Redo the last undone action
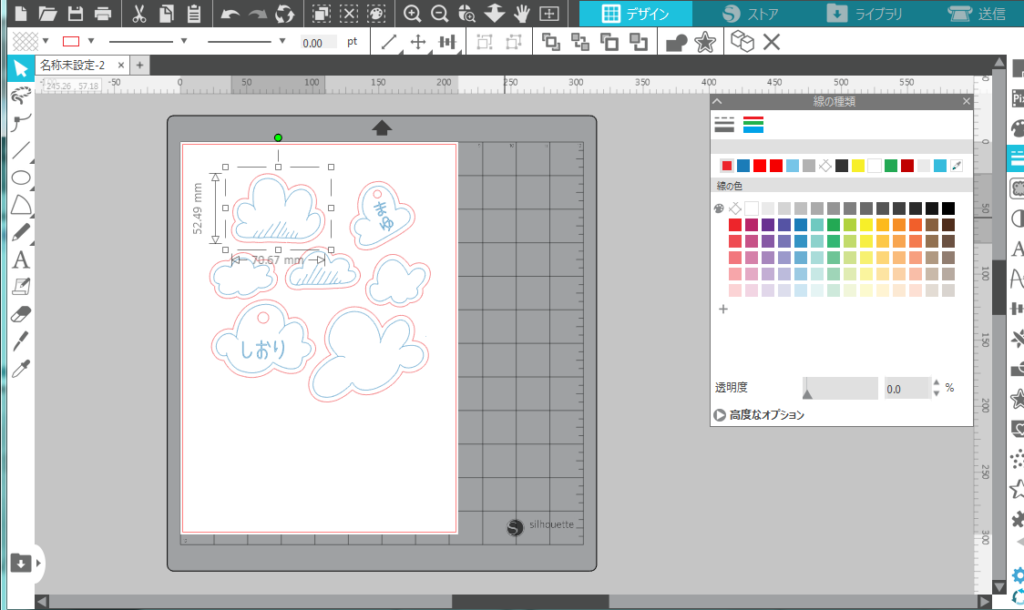1024x610 pixels. [x=257, y=13]
